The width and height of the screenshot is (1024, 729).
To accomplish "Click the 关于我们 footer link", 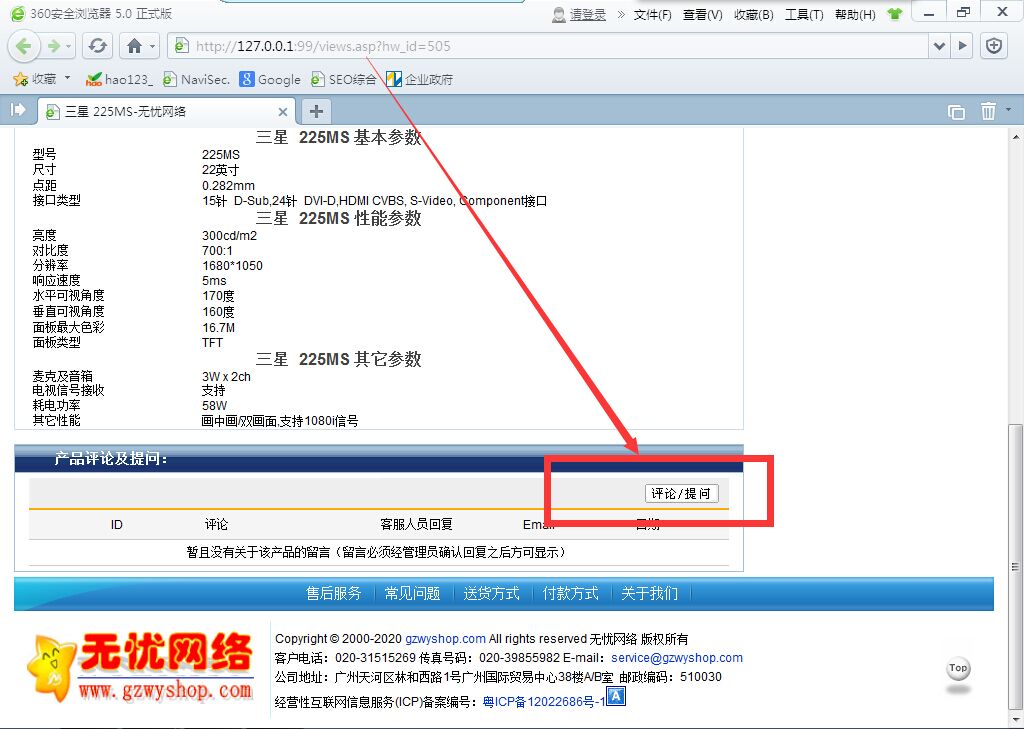I will pos(649,593).
